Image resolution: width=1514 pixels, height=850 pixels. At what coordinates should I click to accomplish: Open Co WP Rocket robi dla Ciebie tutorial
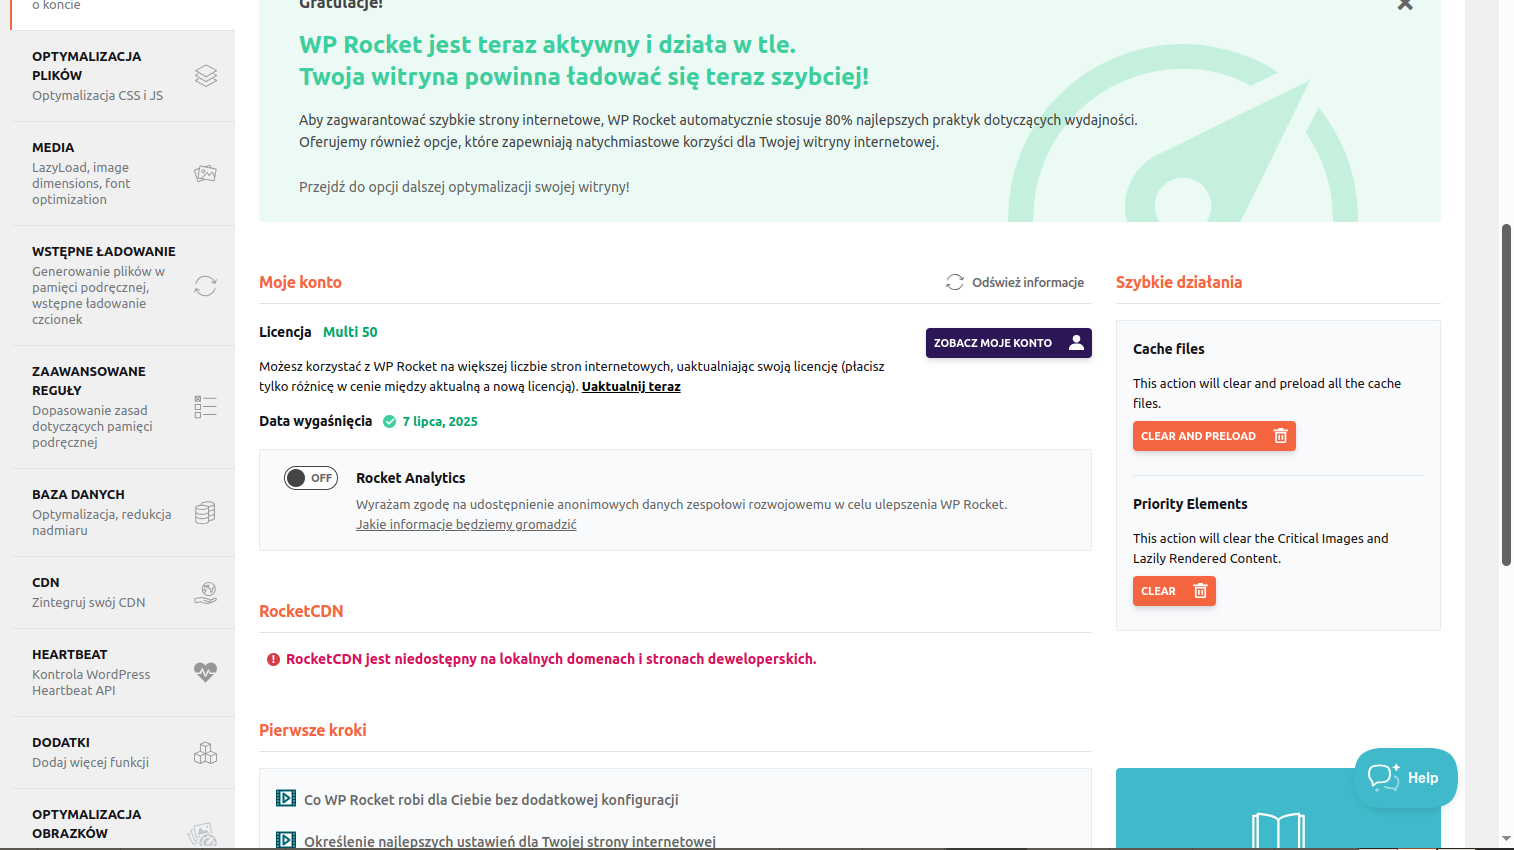point(491,800)
